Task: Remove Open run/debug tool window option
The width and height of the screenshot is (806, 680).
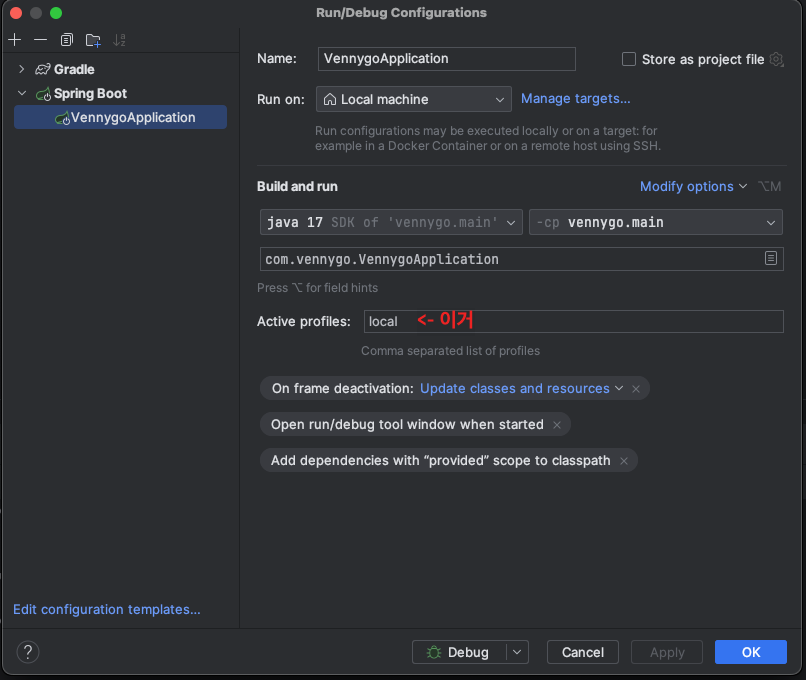Action: (557, 425)
